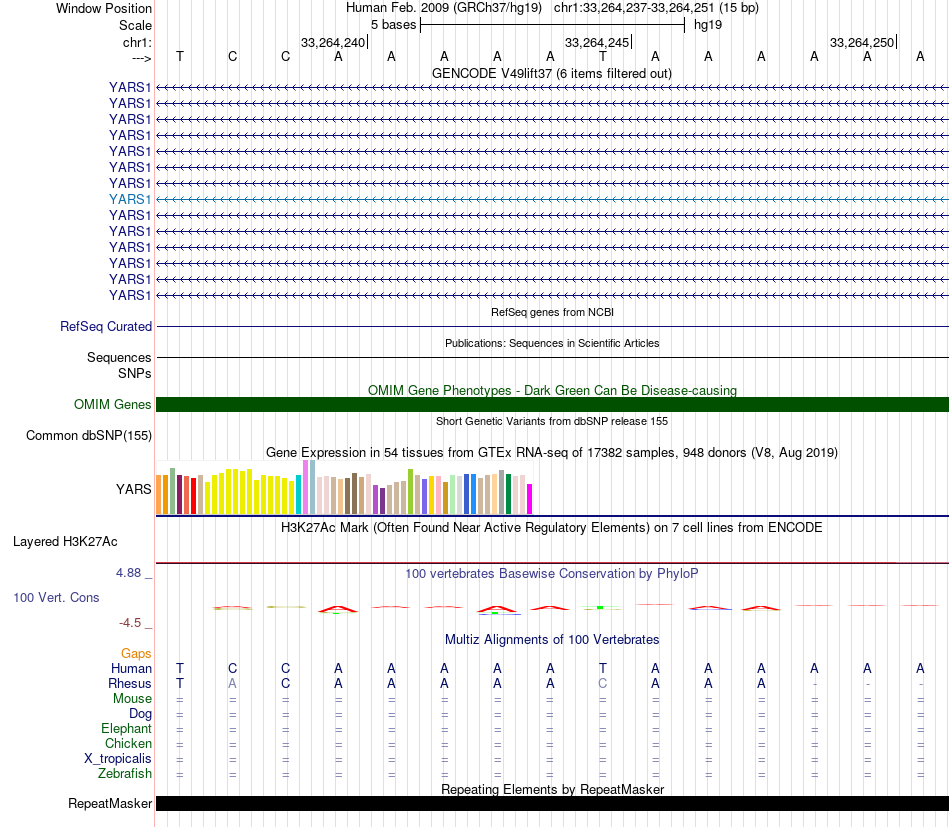
Task: Open 100 vertebrates Basewise Conservation by PhyloP title
Action: point(551,573)
